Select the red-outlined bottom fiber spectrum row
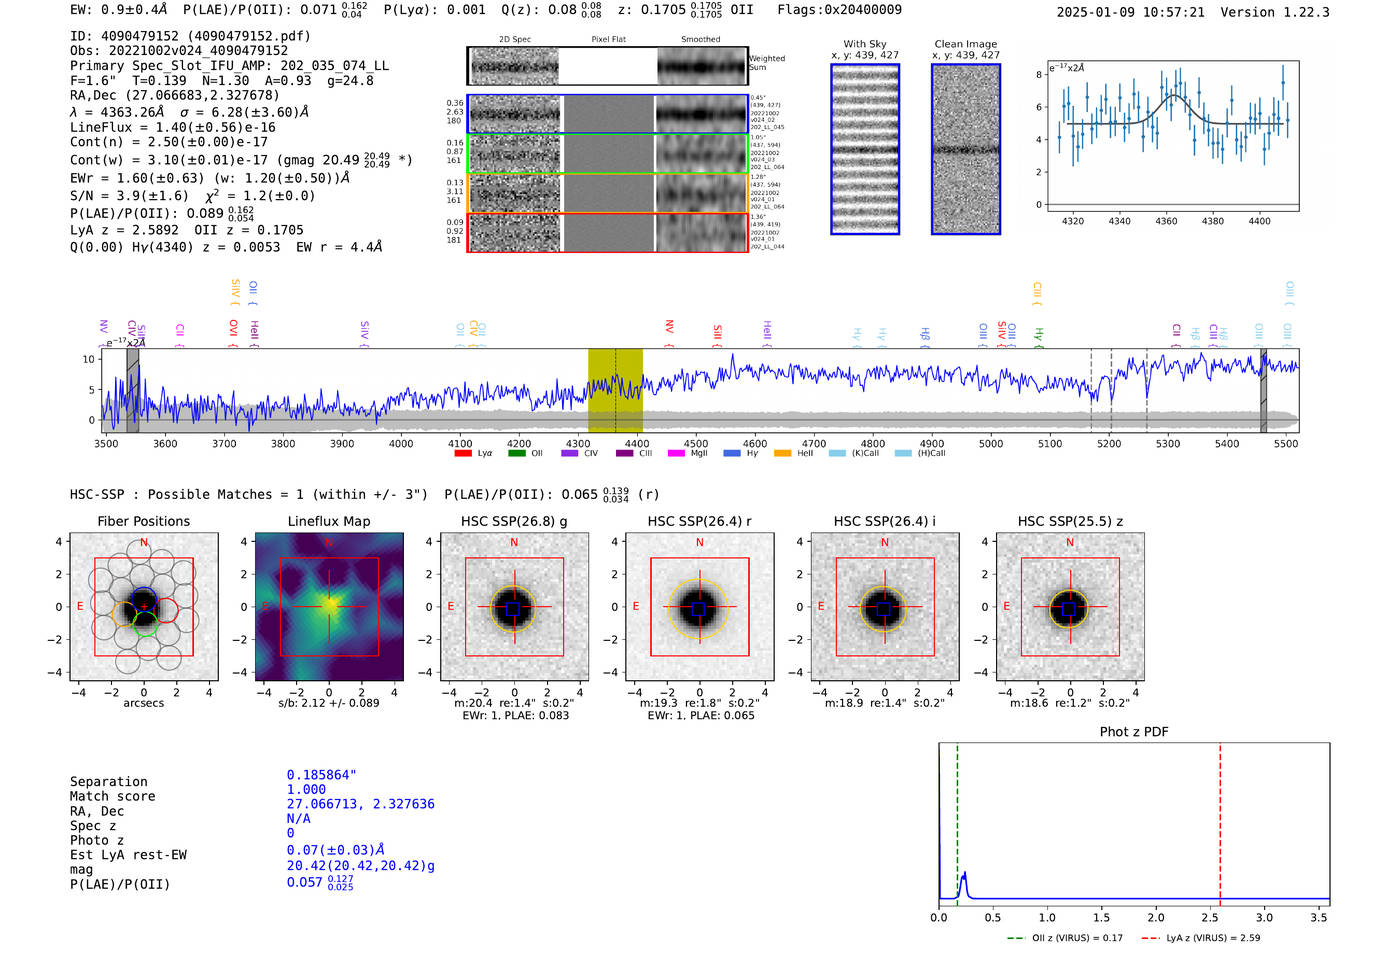Screen dimensions: 1400x953 [608, 232]
